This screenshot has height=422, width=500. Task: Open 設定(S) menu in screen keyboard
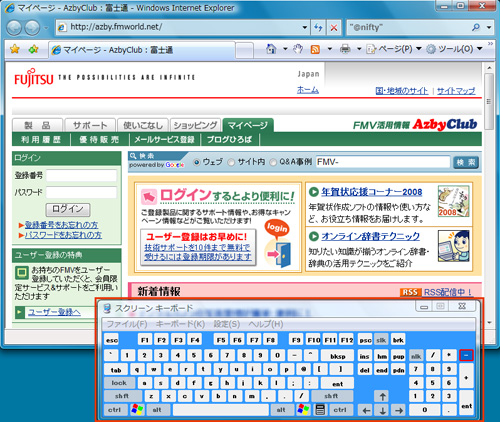[x=227, y=324]
